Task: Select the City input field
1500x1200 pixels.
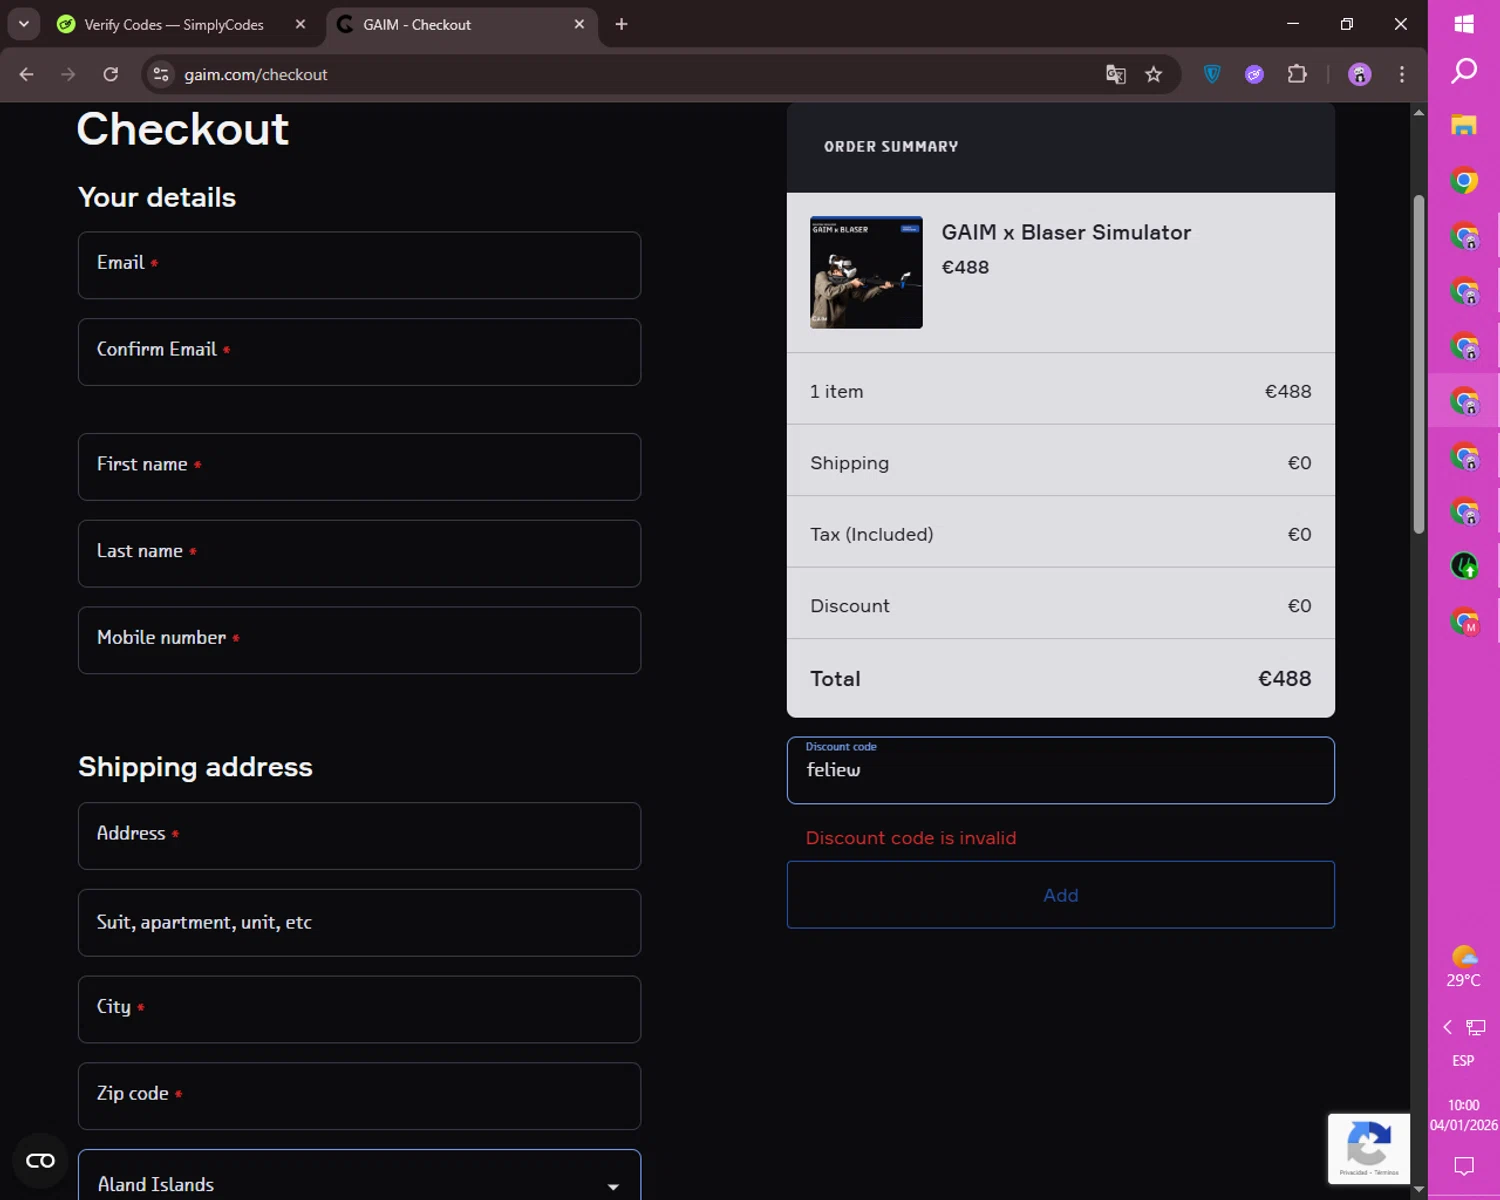Action: tap(359, 1009)
